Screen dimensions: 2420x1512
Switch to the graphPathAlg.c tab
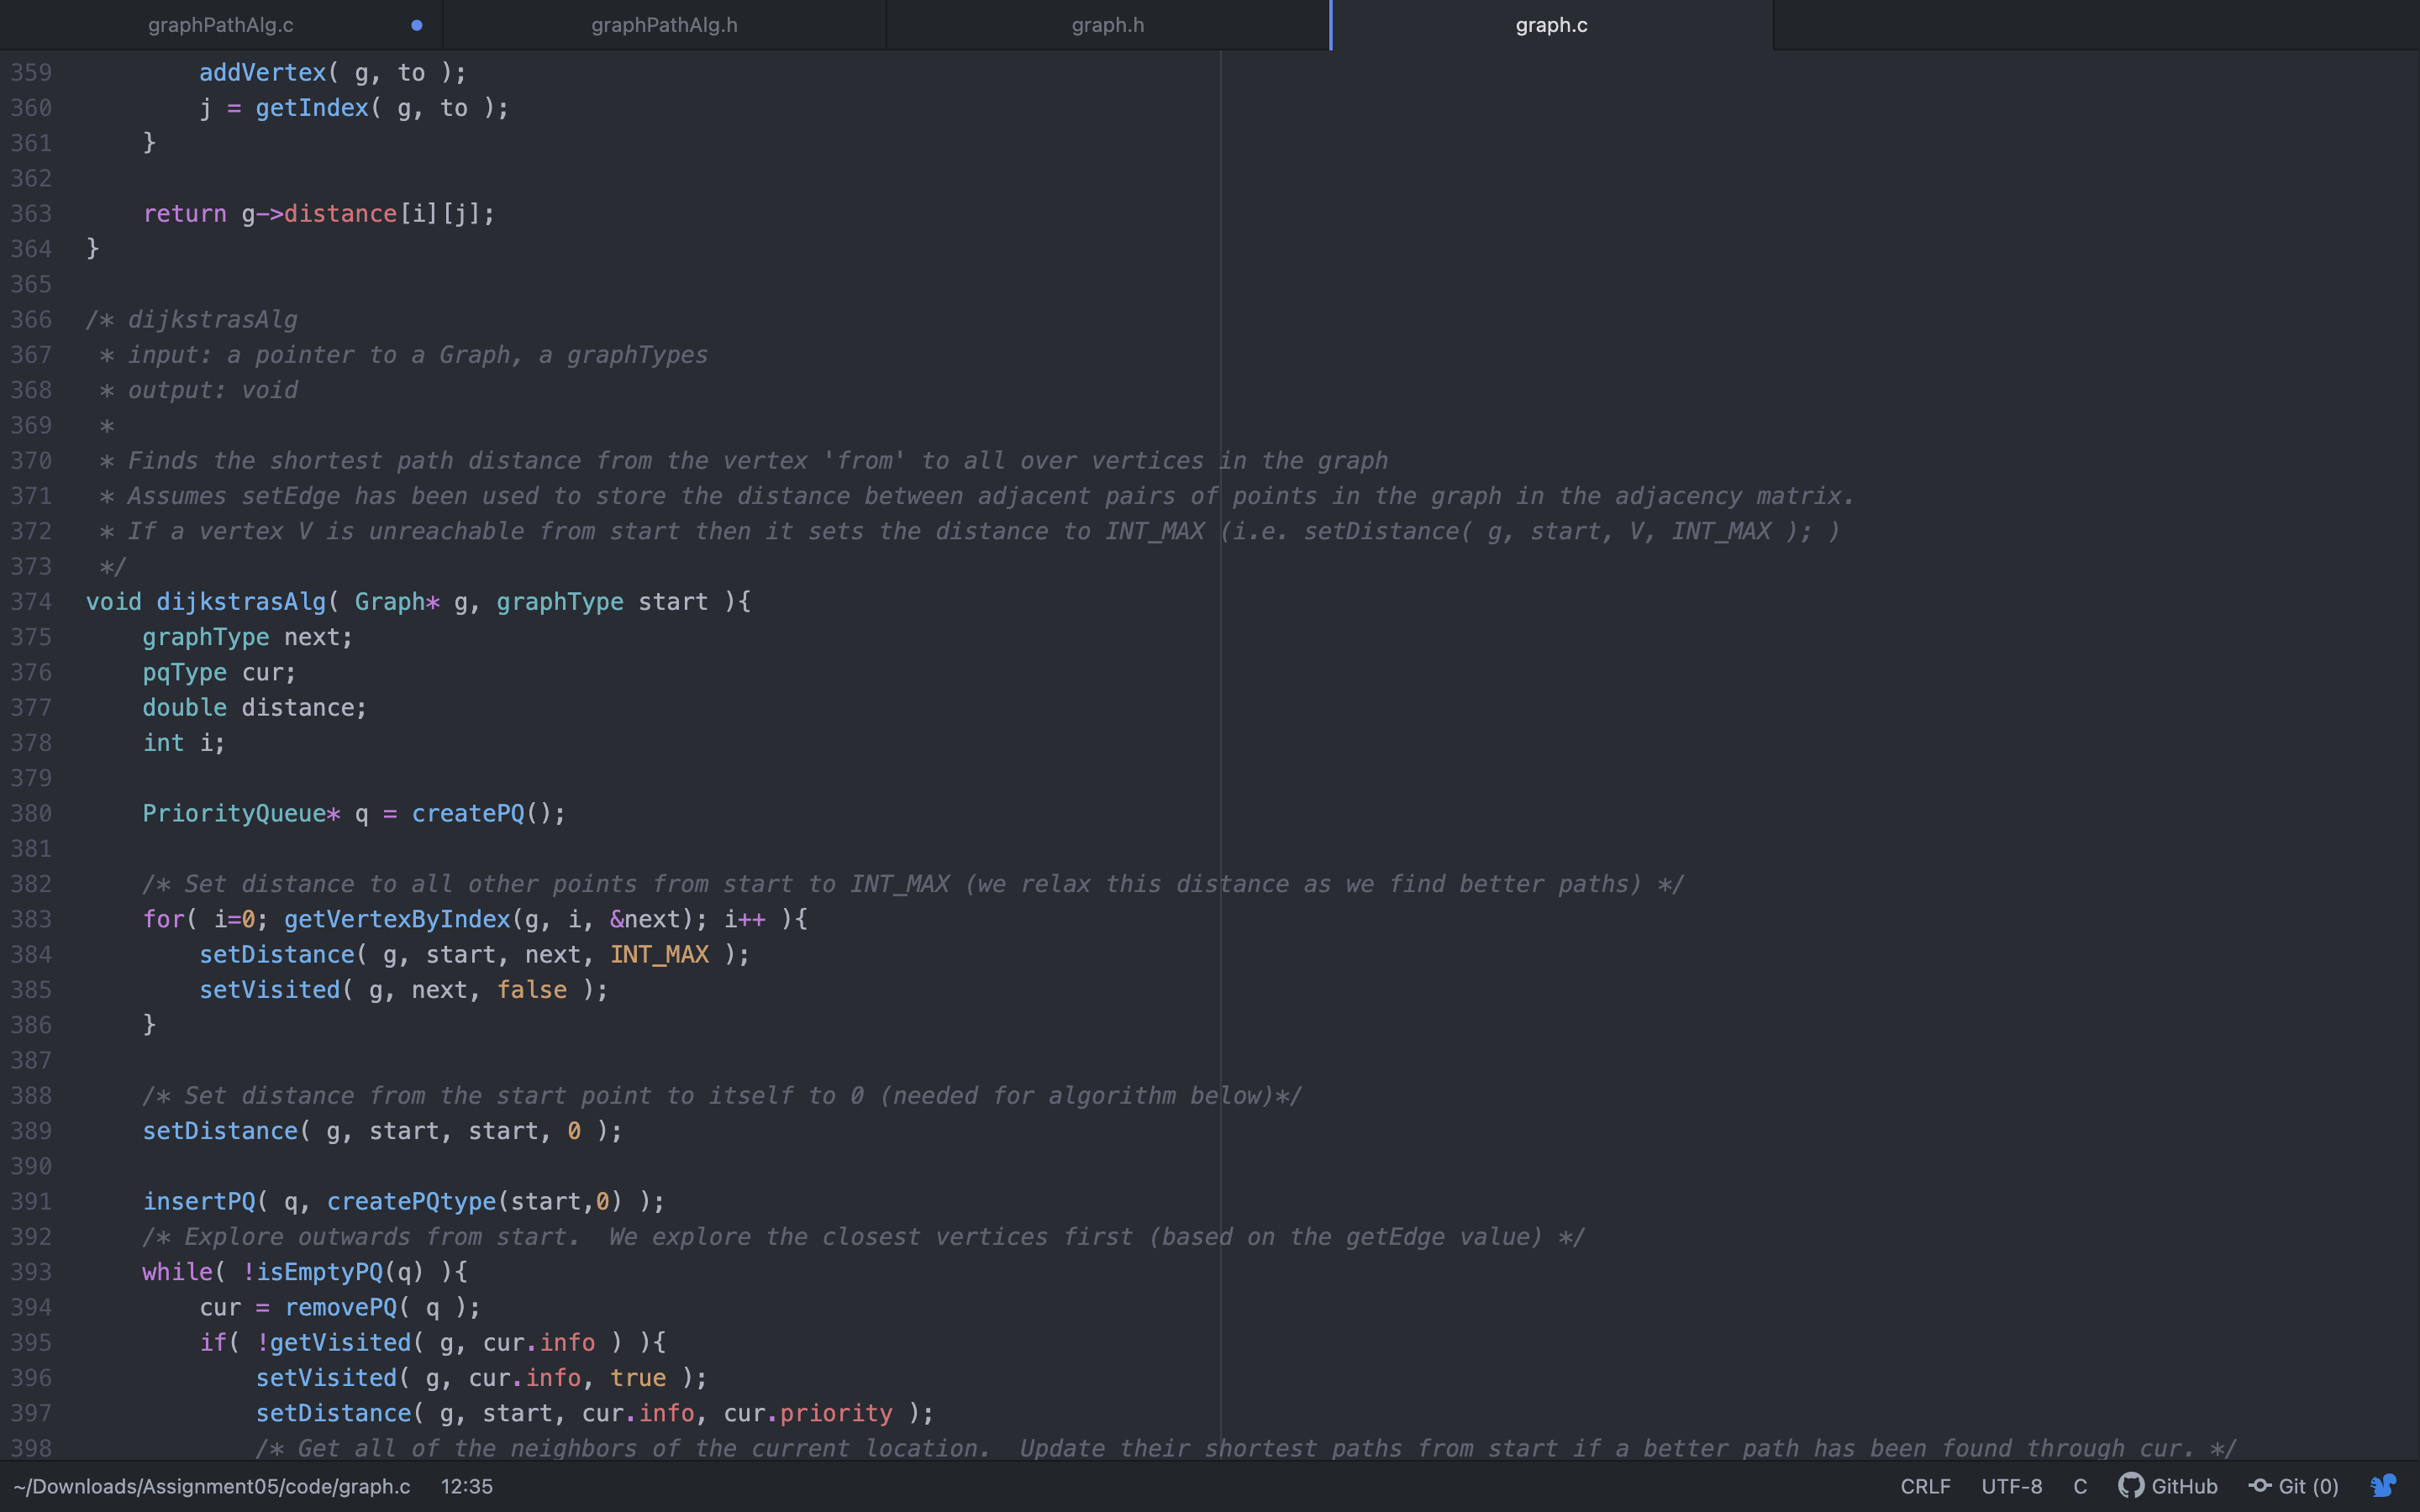pos(220,25)
